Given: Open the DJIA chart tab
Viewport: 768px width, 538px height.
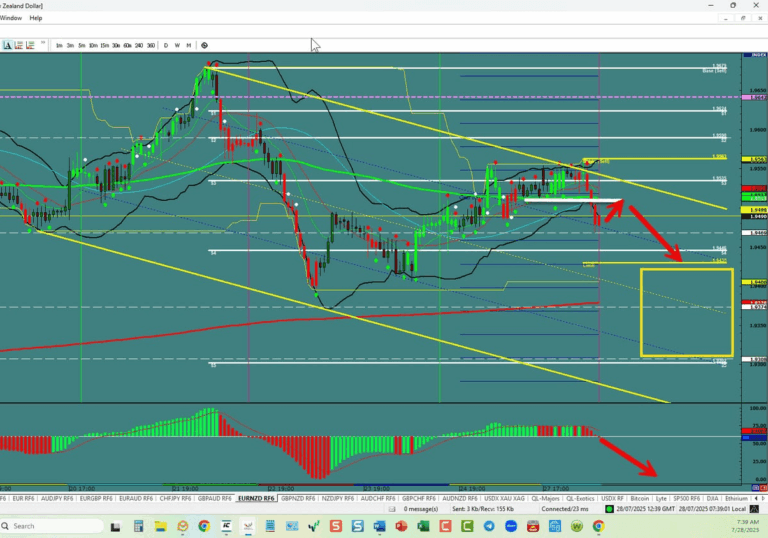Looking at the screenshot, I should tap(712, 498).
